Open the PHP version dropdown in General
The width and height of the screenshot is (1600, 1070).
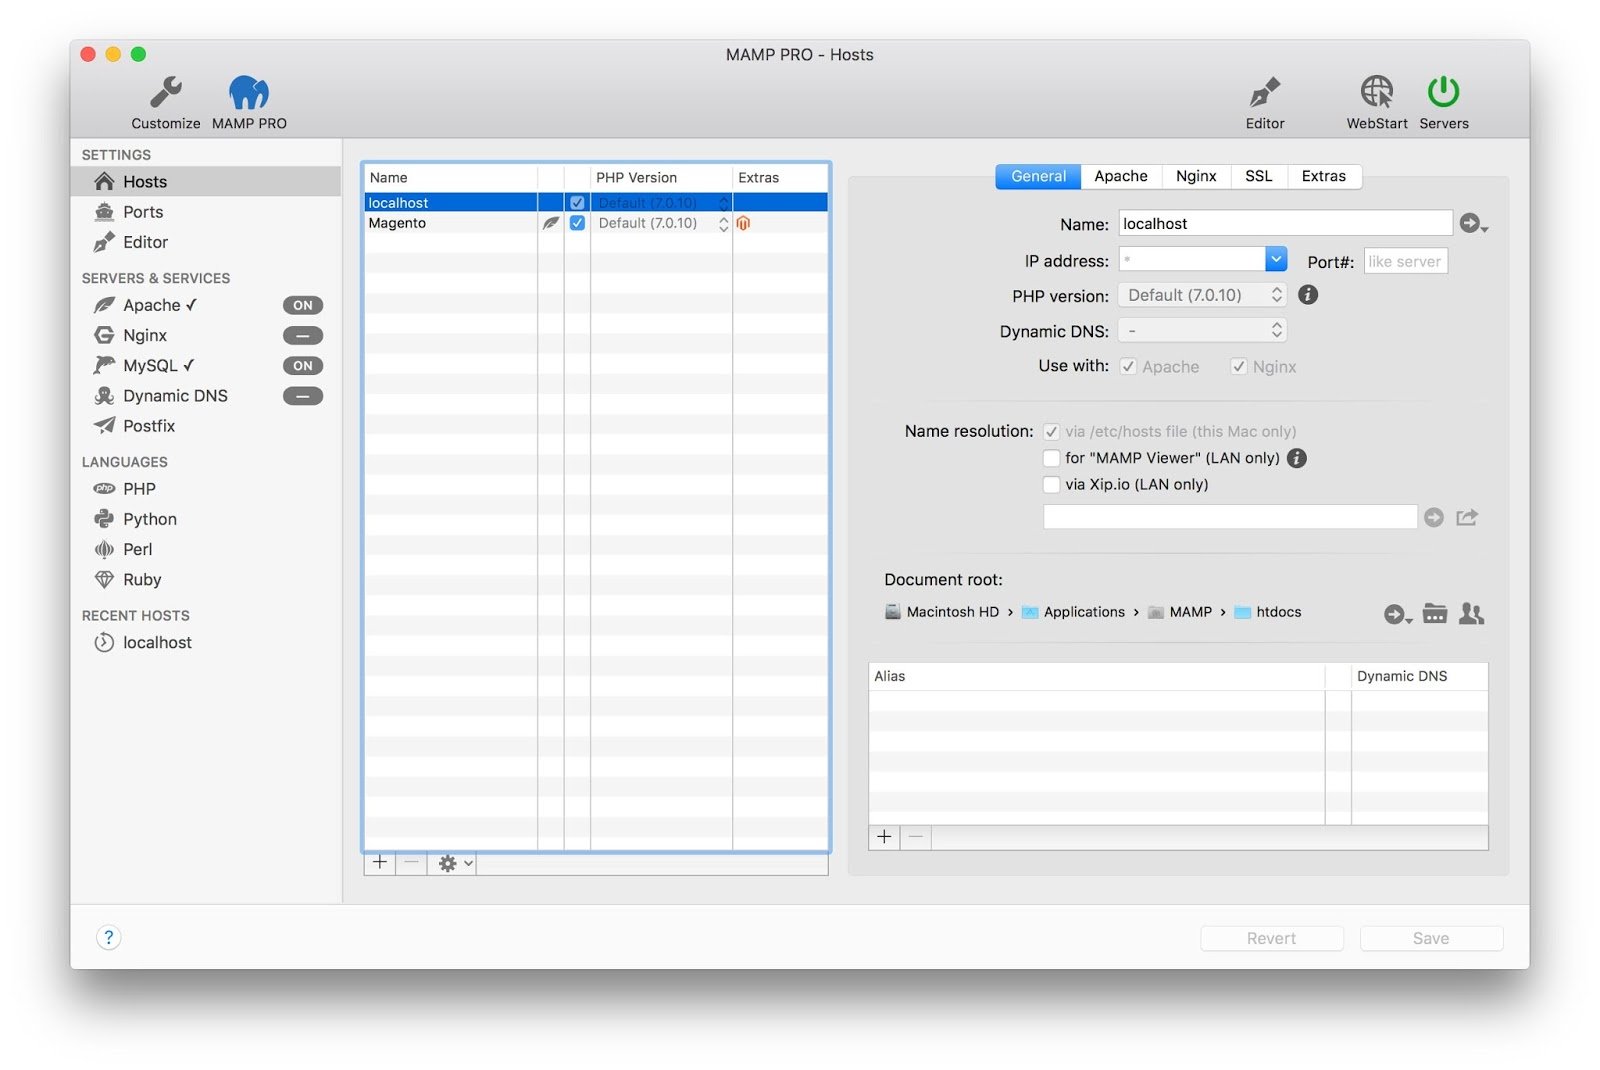point(1202,295)
